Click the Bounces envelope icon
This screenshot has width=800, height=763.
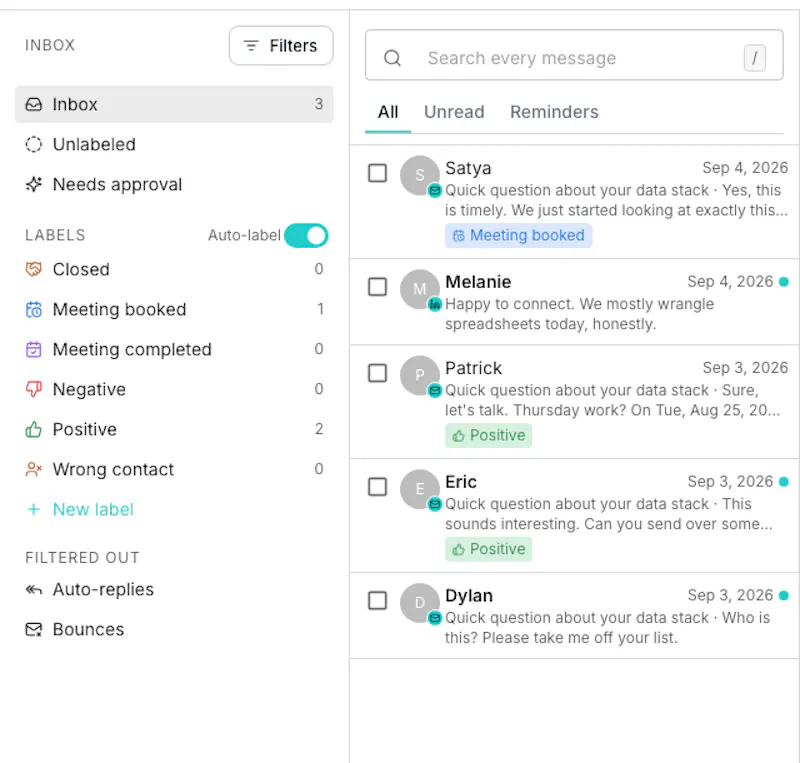pyautogui.click(x=34, y=629)
